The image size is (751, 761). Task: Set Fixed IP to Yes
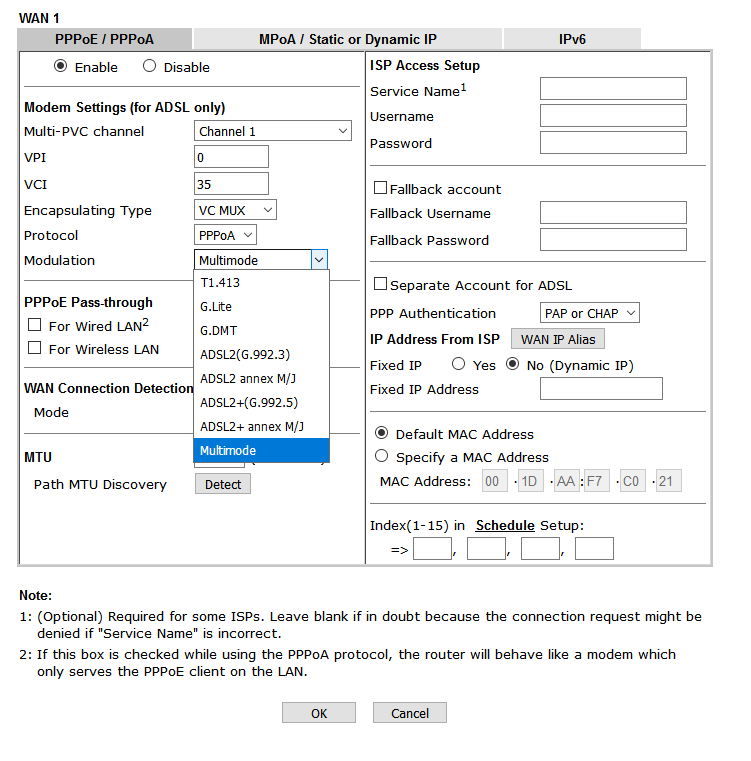coord(459,364)
